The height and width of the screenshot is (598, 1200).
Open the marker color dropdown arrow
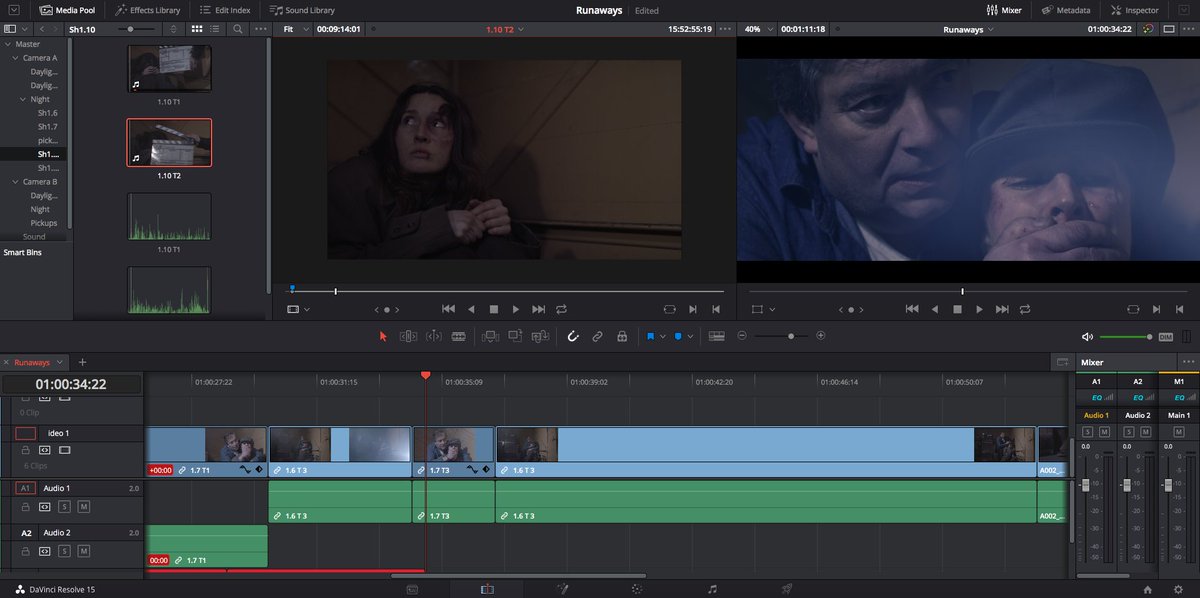coord(691,337)
